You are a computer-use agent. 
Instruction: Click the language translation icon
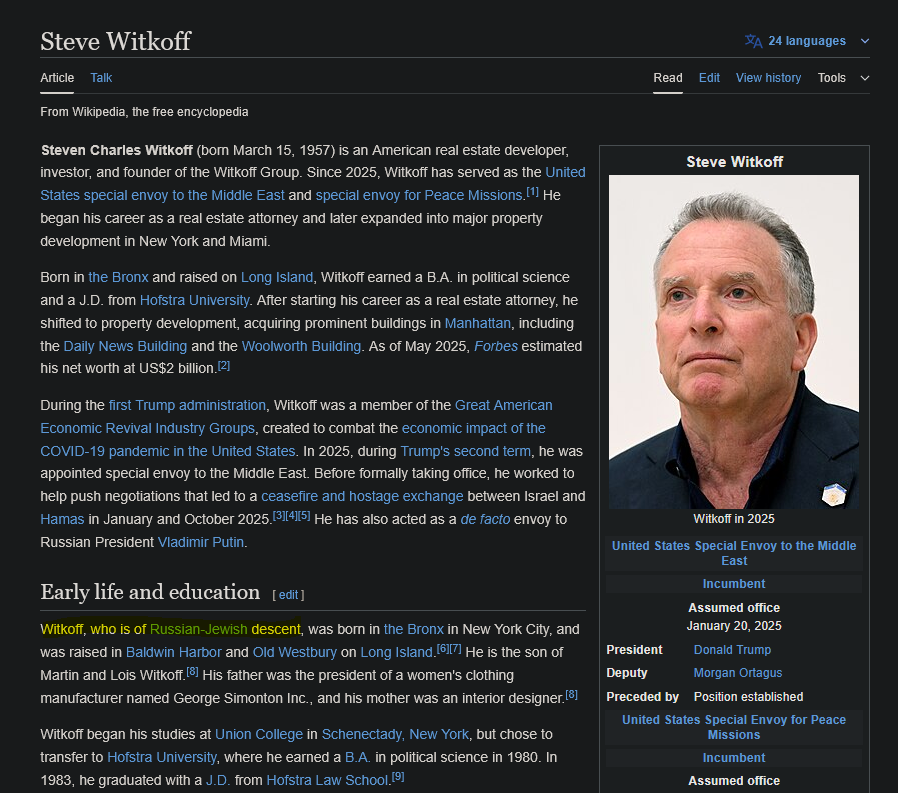(753, 41)
